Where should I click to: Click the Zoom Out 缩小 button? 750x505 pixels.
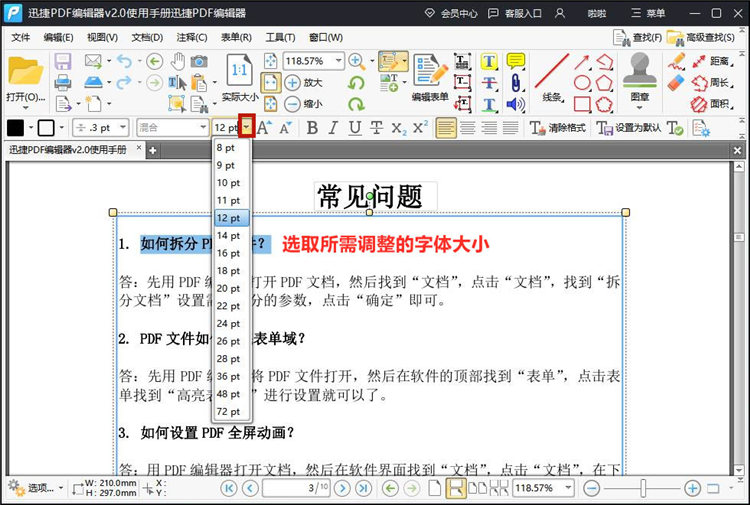304,103
